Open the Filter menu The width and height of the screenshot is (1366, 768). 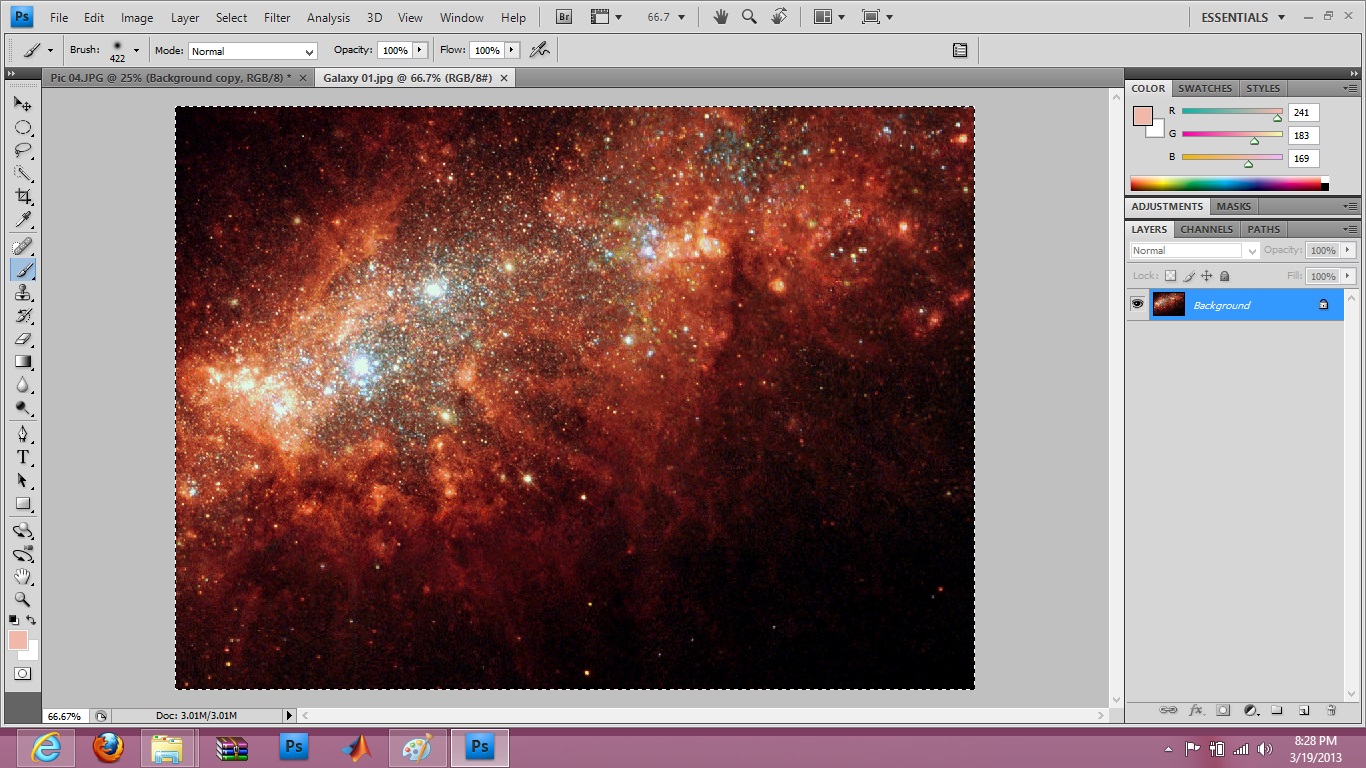277,18
